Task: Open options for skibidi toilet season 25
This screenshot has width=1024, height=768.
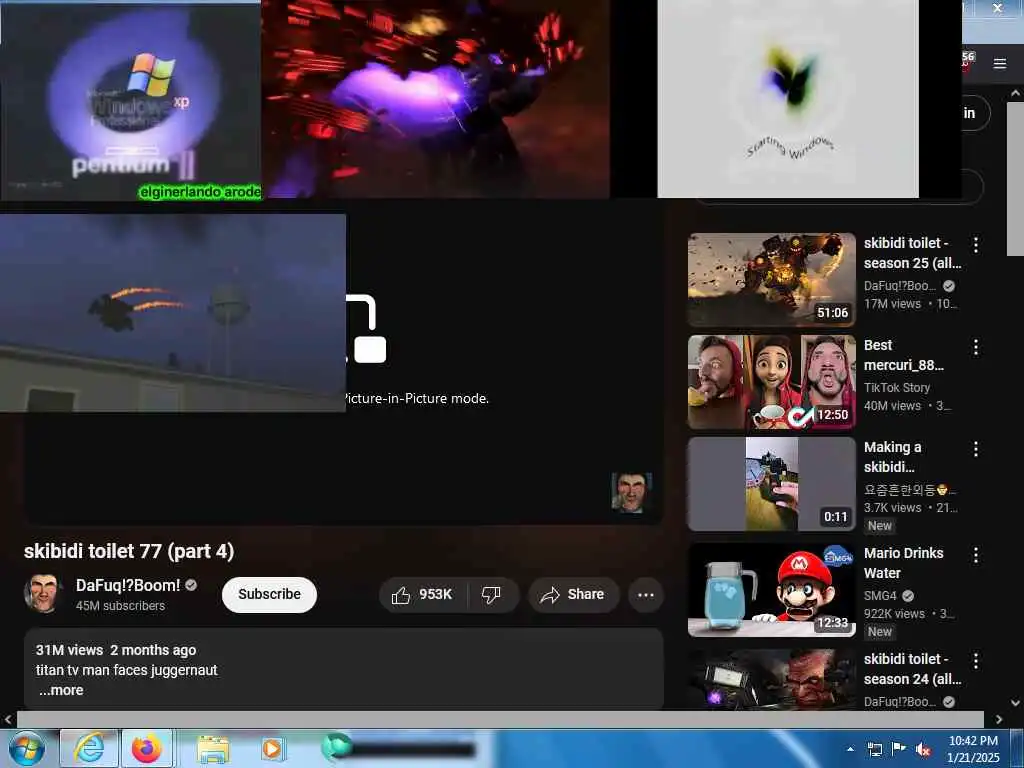Action: [976, 245]
